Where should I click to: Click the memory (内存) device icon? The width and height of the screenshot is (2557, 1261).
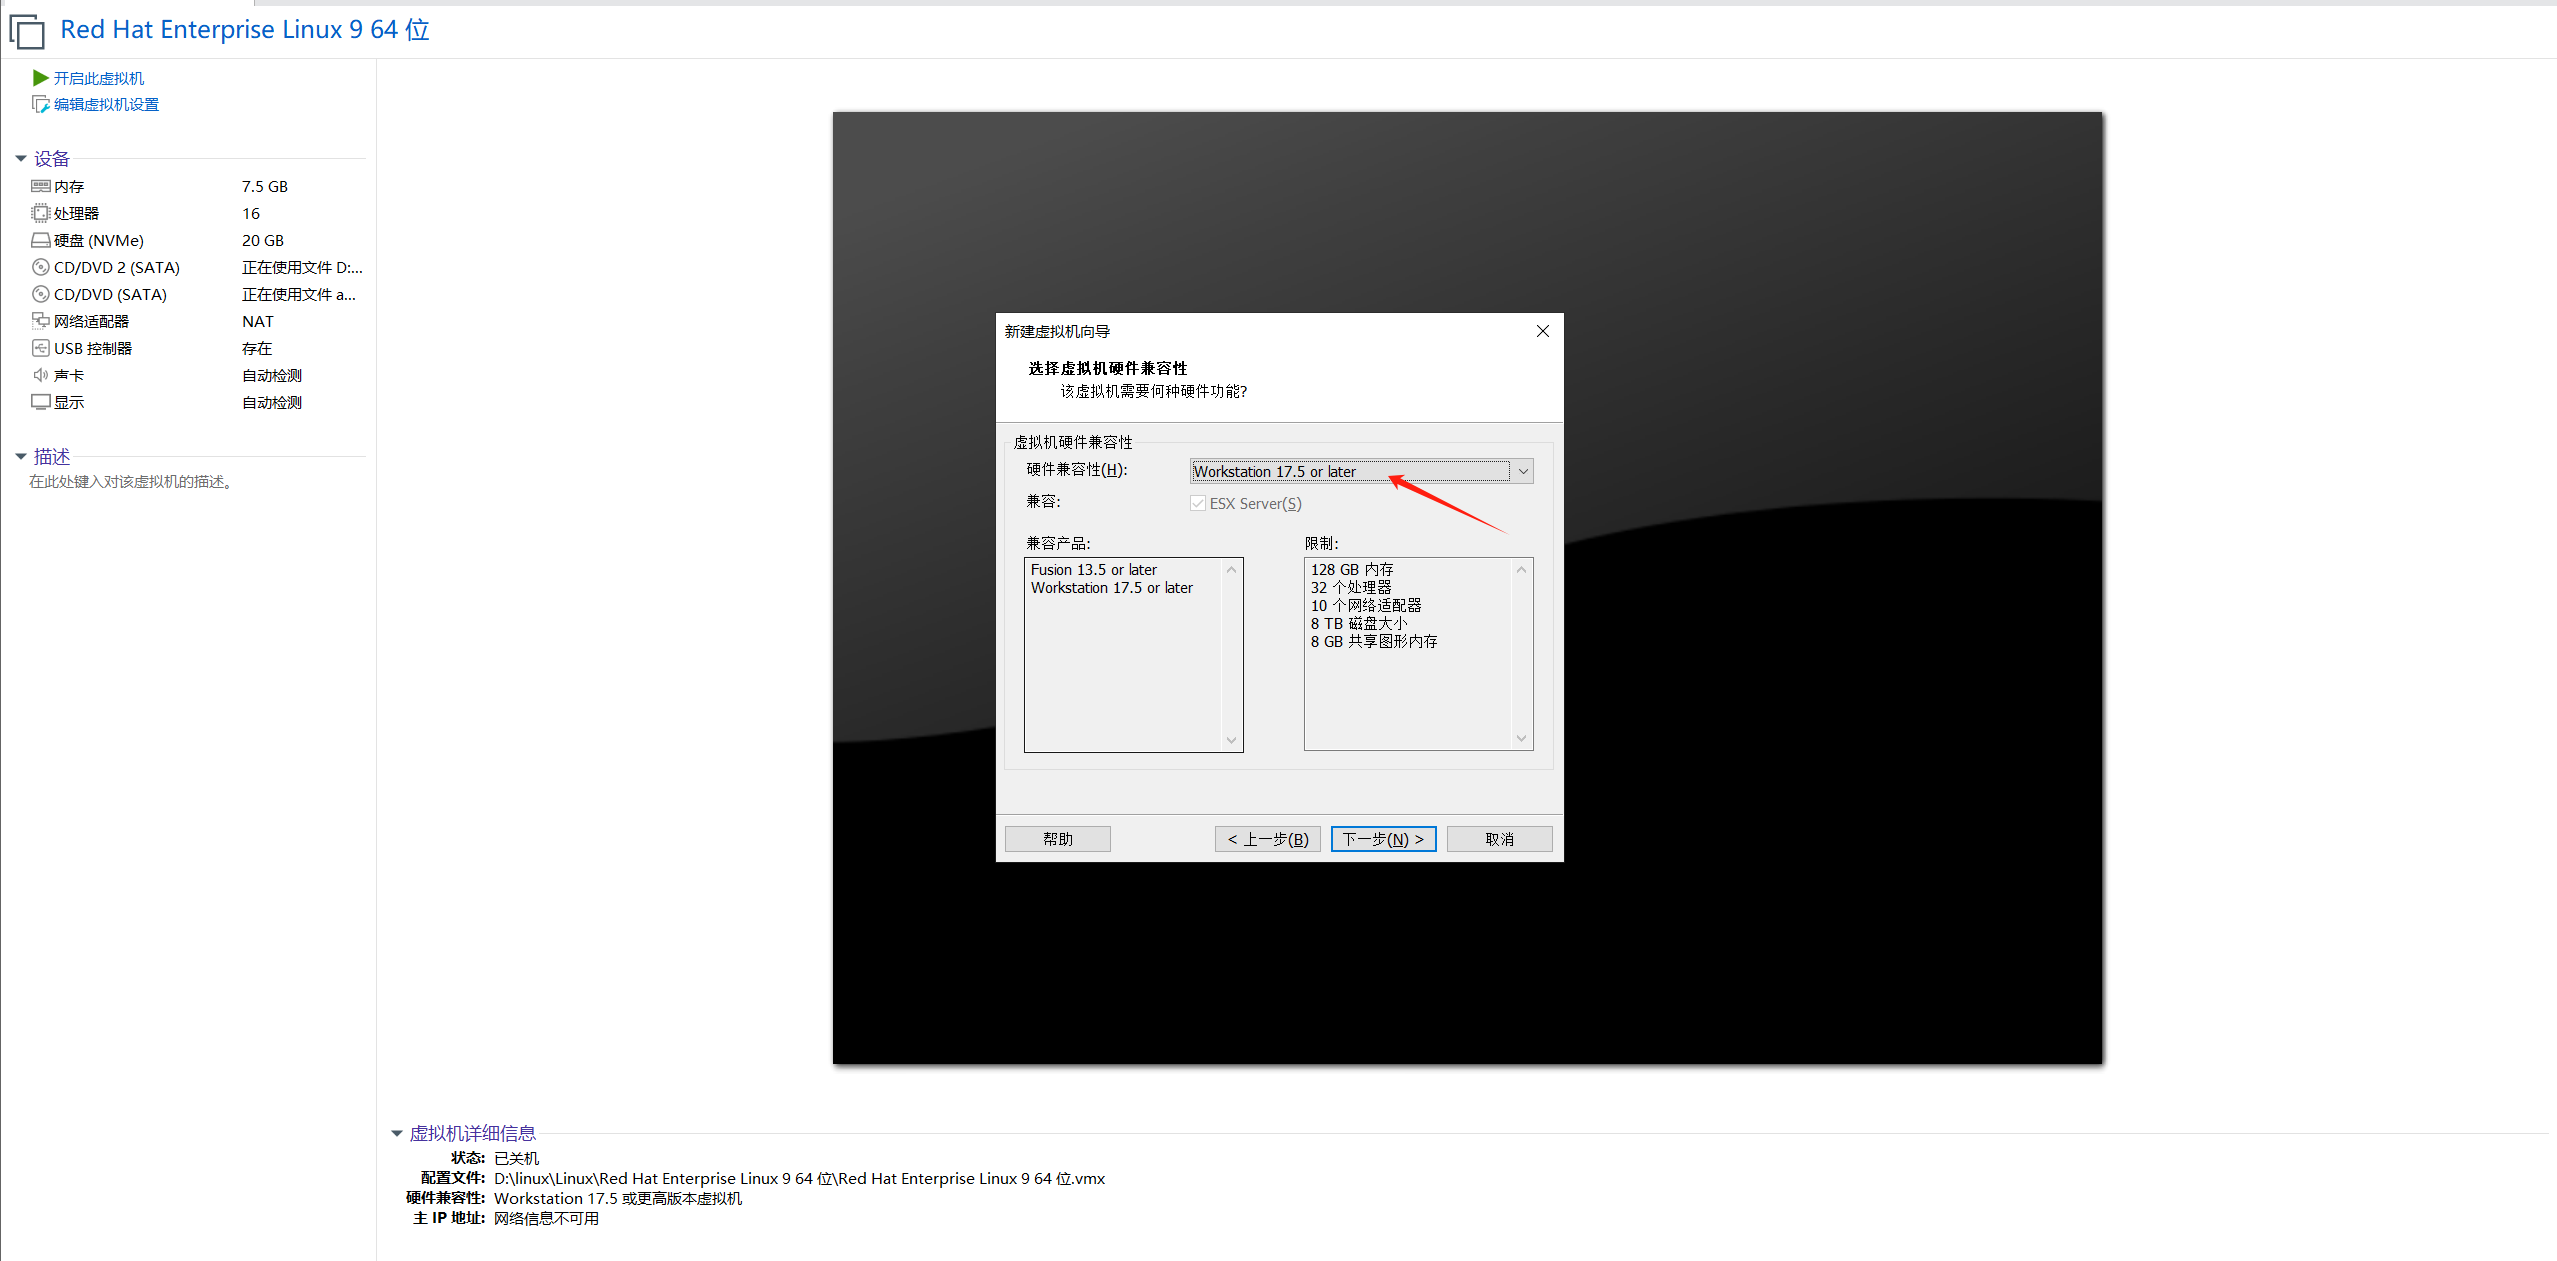click(x=41, y=186)
